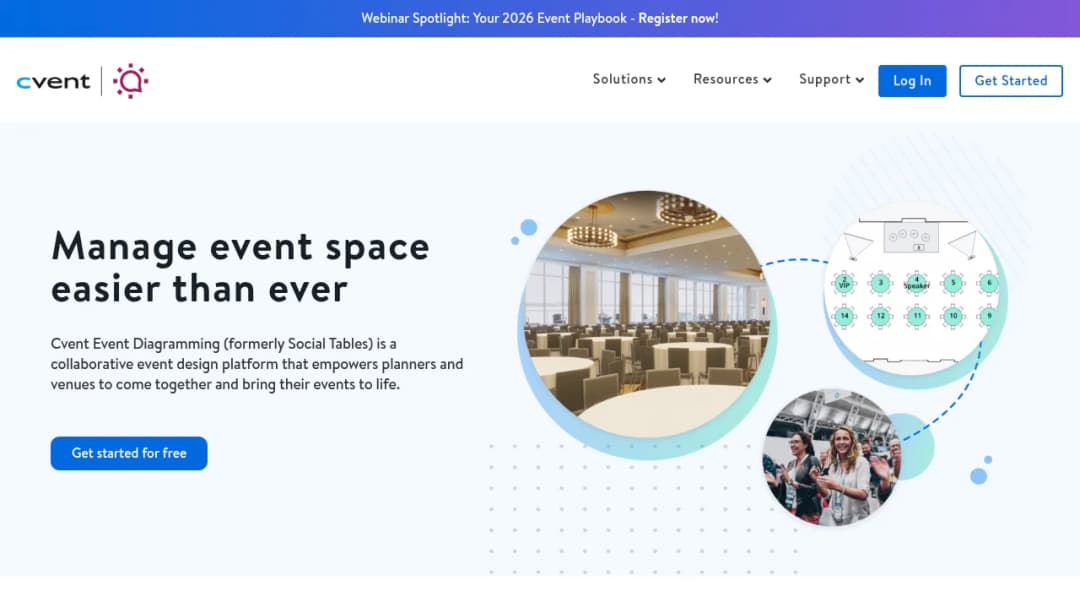Select the Speaker table in diagram
This screenshot has width=1080, height=608.
tap(916, 283)
